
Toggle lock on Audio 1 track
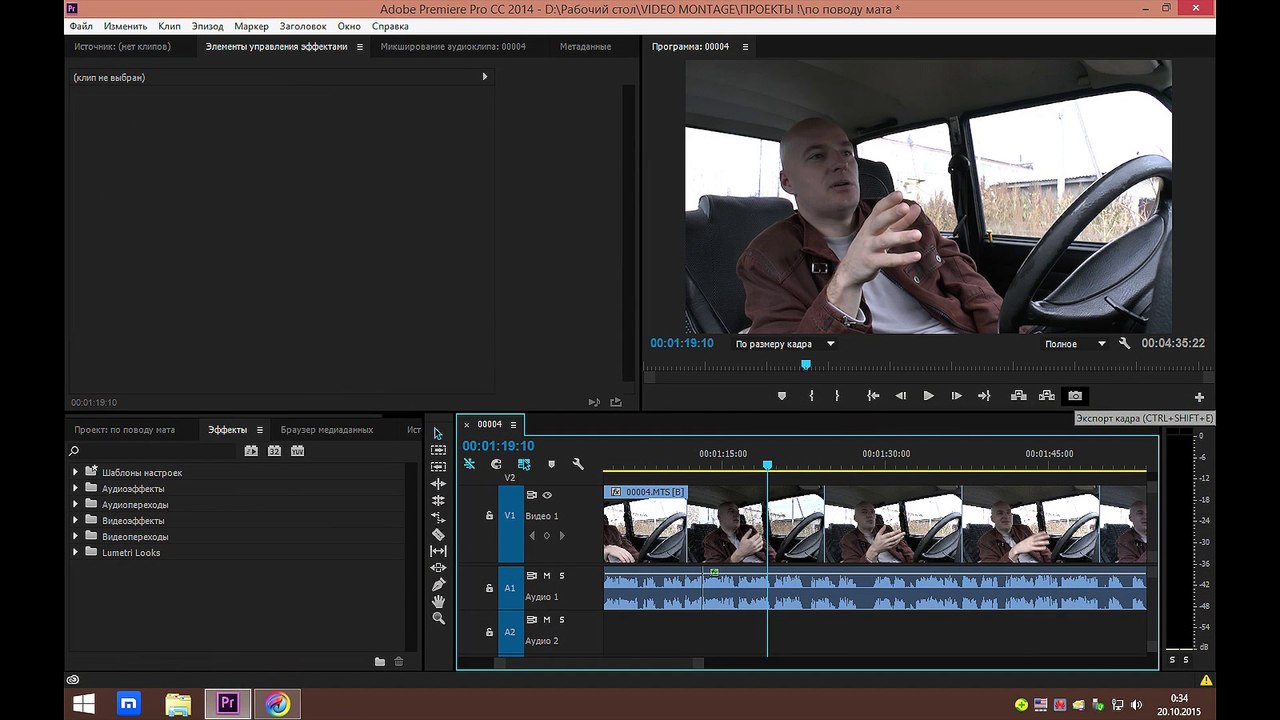point(489,588)
